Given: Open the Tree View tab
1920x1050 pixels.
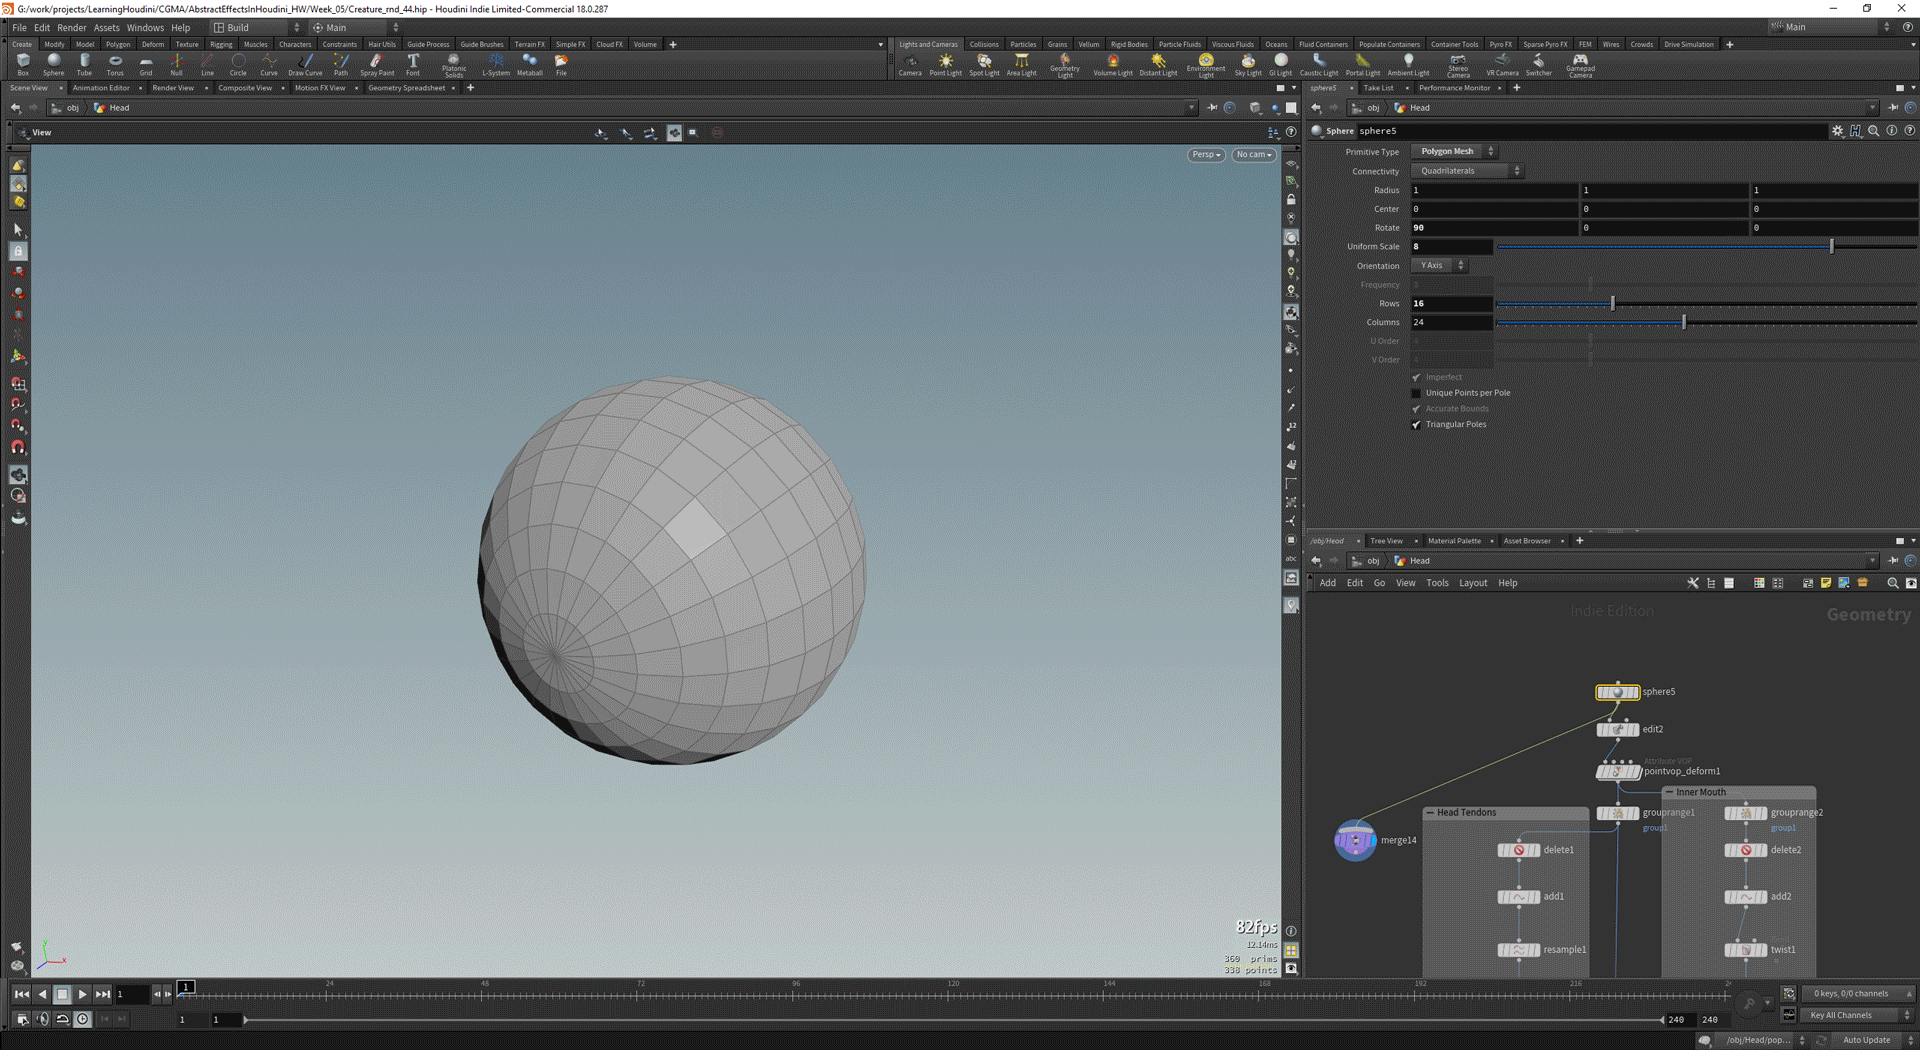Looking at the screenshot, I should click(1386, 541).
